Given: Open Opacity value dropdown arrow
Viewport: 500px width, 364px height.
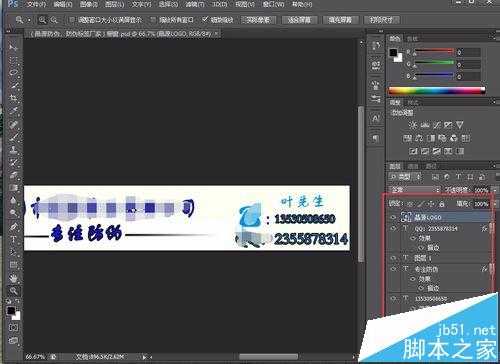Looking at the screenshot, I should click(494, 190).
